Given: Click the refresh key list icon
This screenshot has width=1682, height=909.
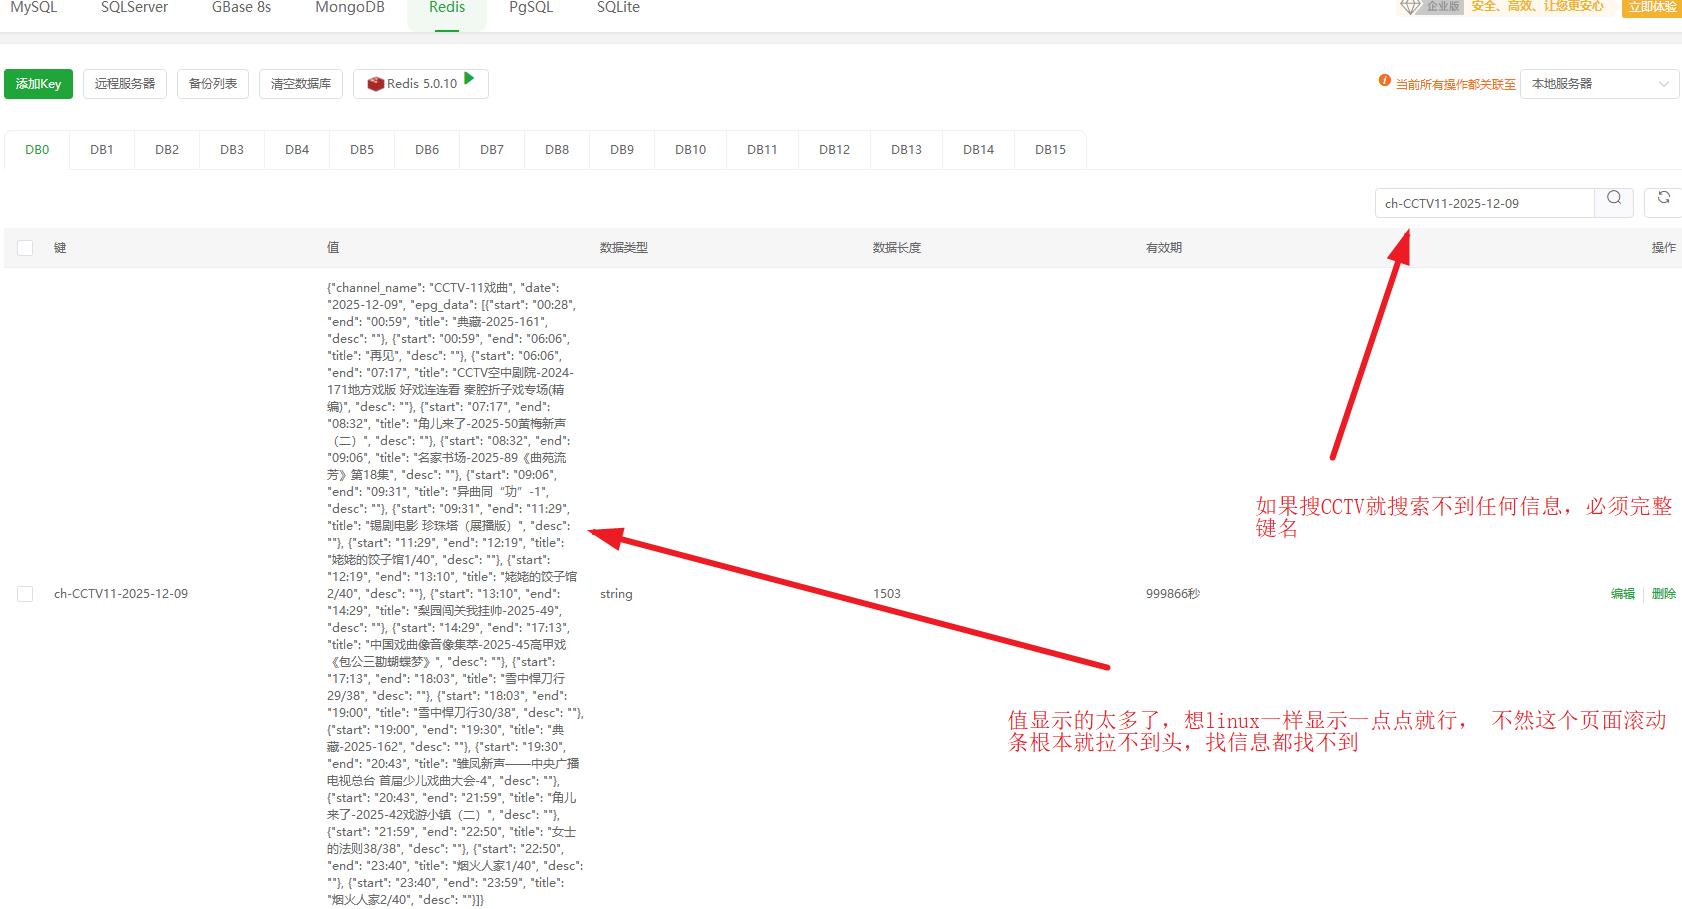Looking at the screenshot, I should [1664, 198].
